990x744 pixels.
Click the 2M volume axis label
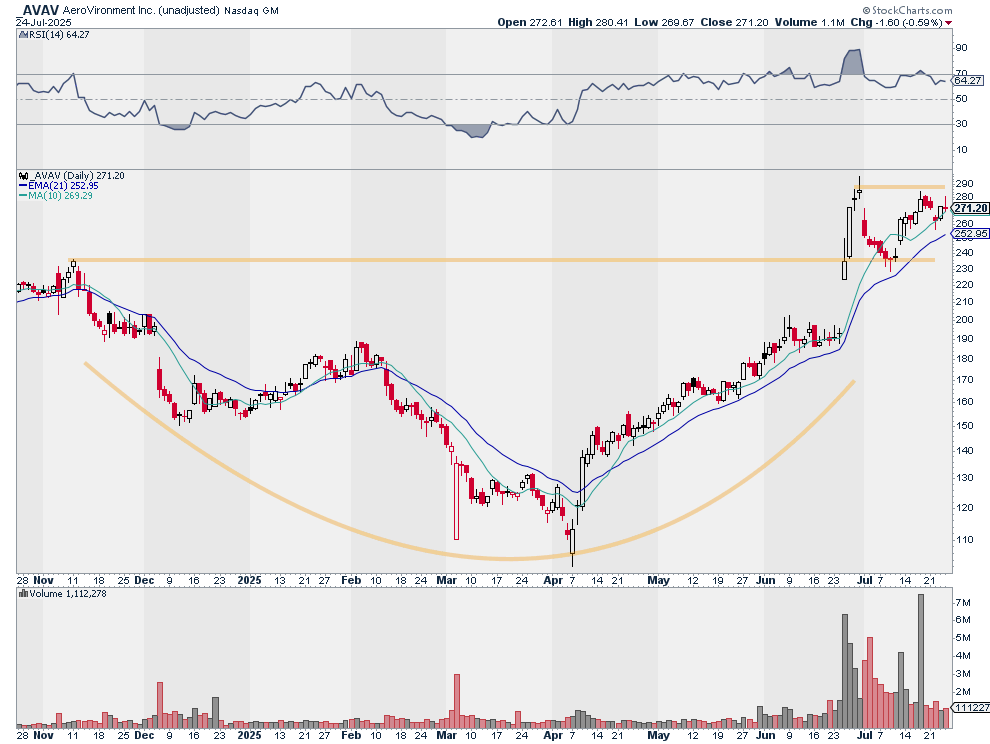pyautogui.click(x=963, y=691)
